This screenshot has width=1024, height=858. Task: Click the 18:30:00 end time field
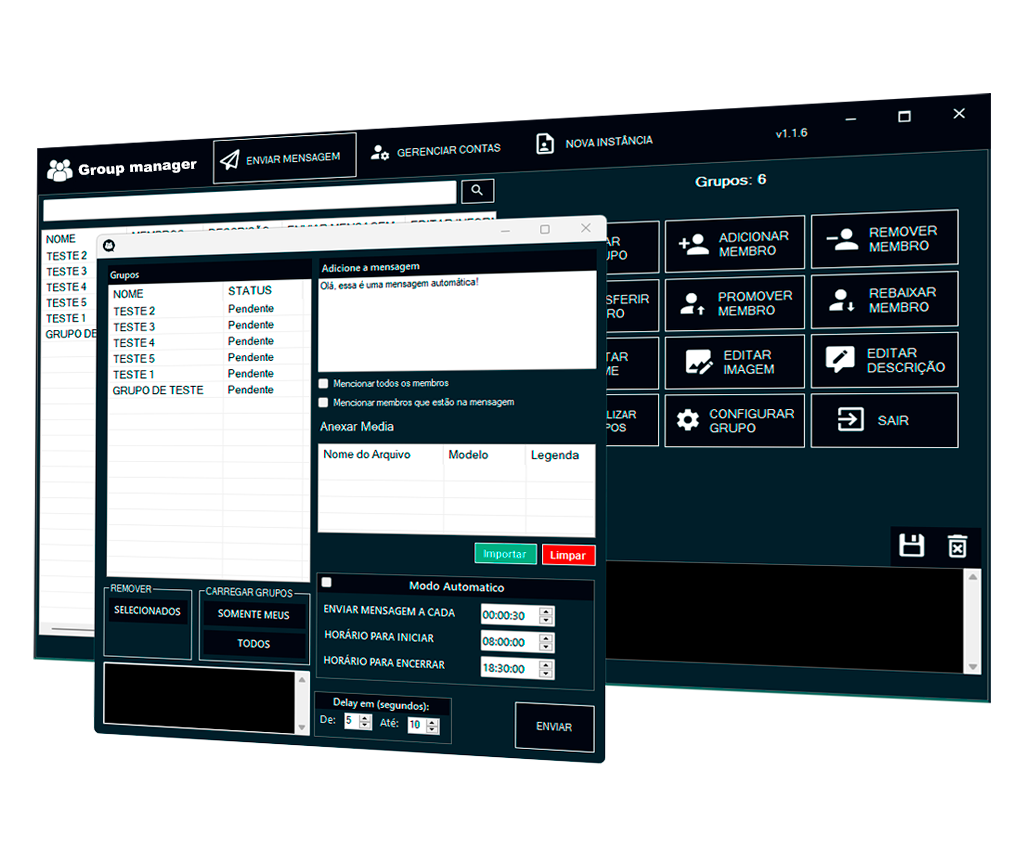[510, 669]
